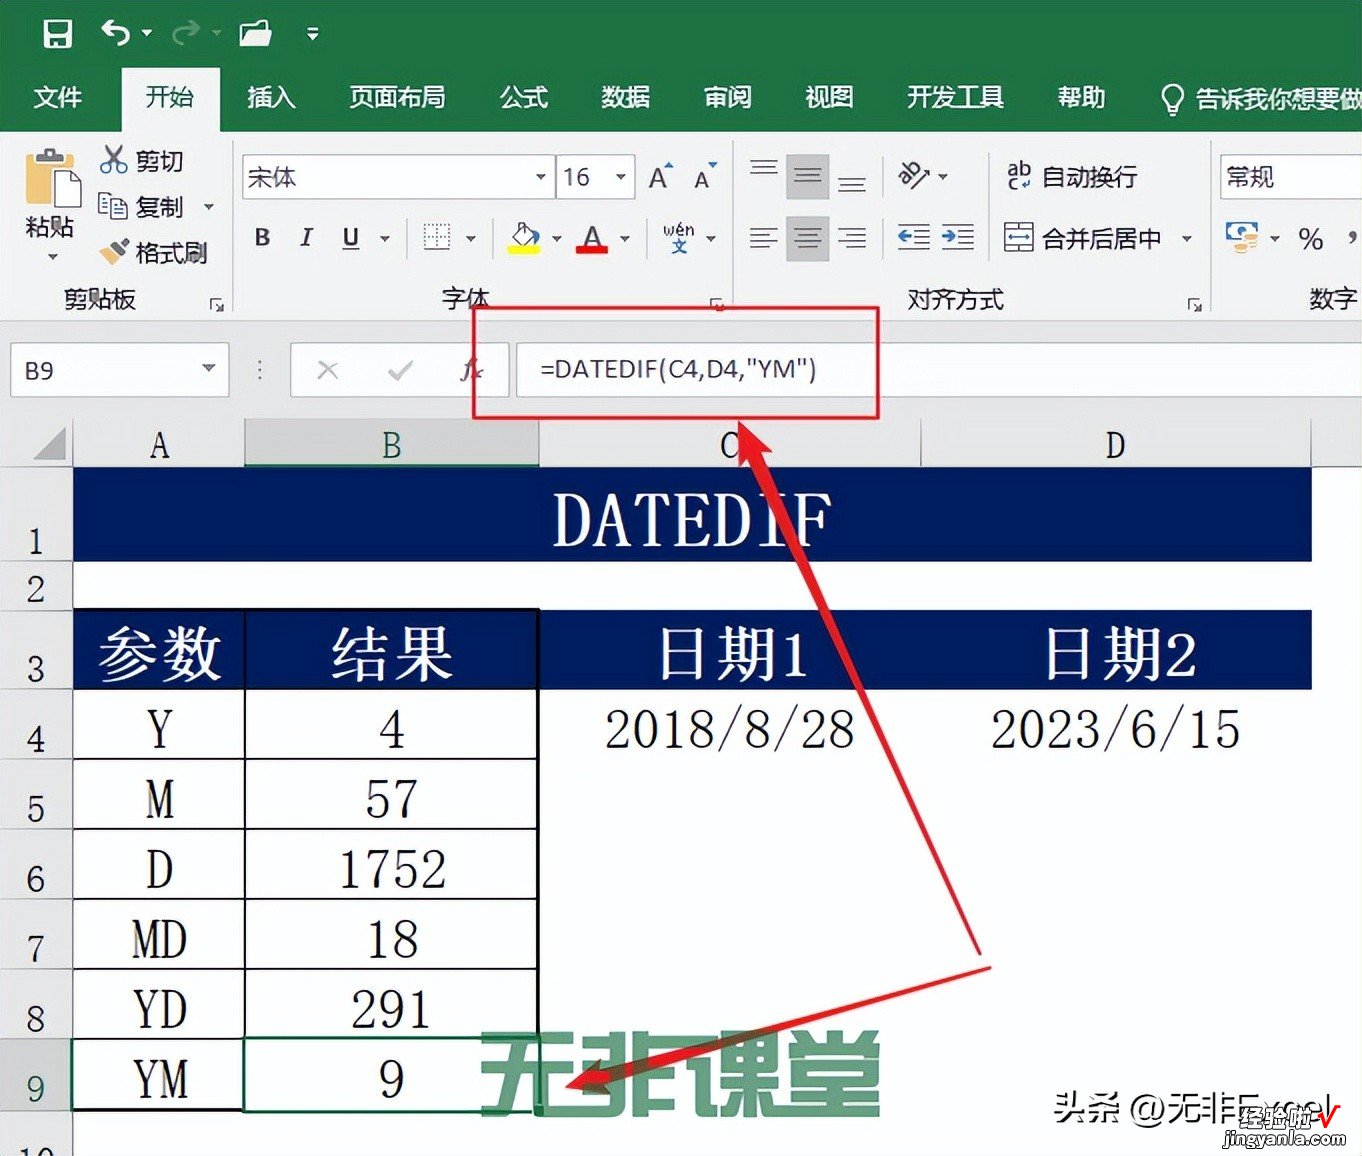Viewport: 1362px width, 1156px height.
Task: Click the decrease font size icon
Action: point(706,177)
